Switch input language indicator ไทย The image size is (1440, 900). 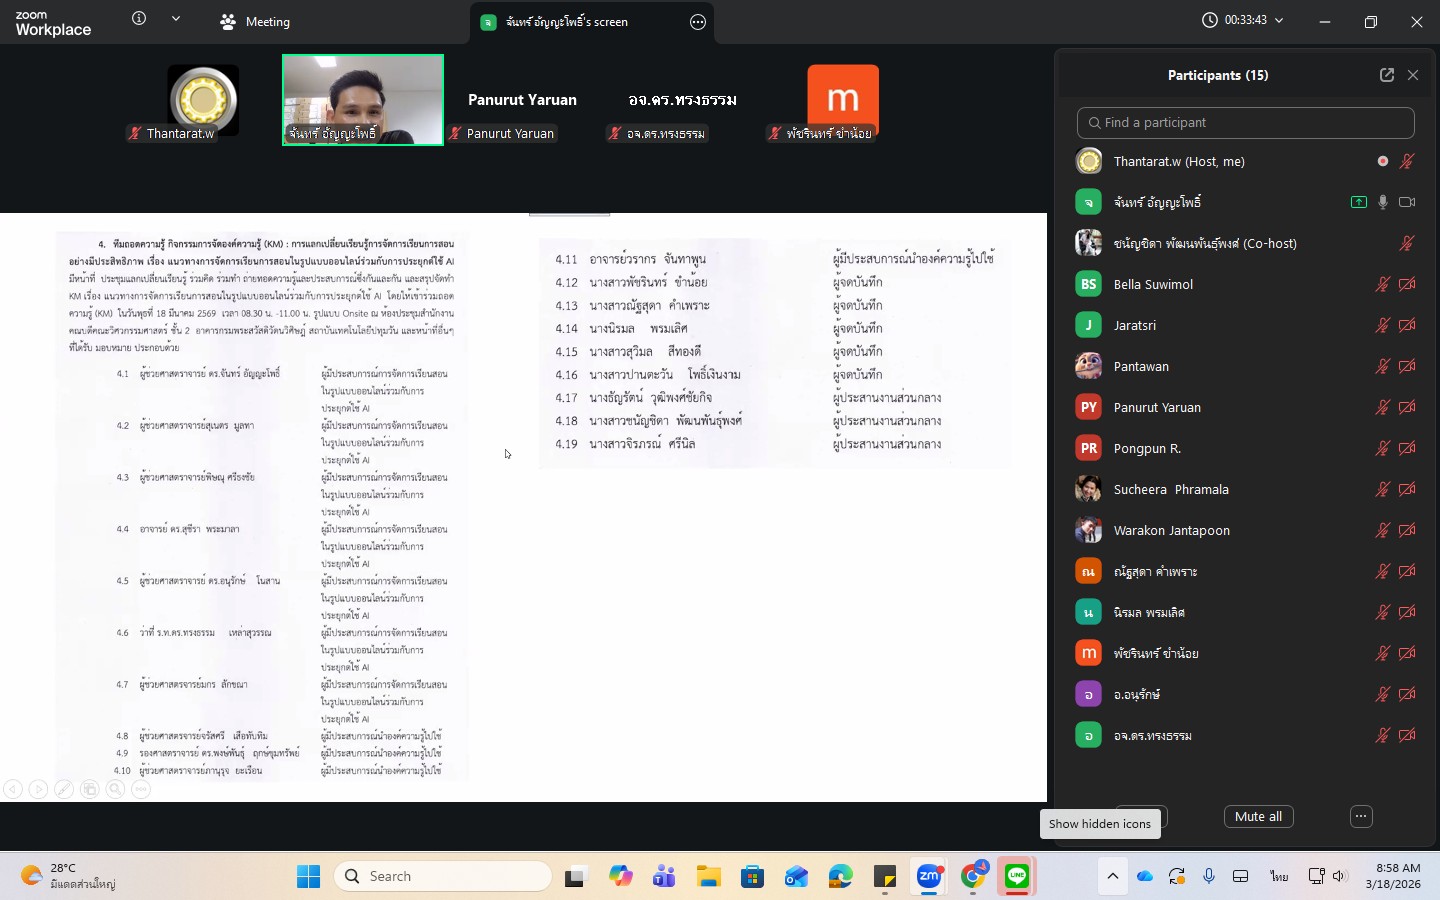(1279, 876)
